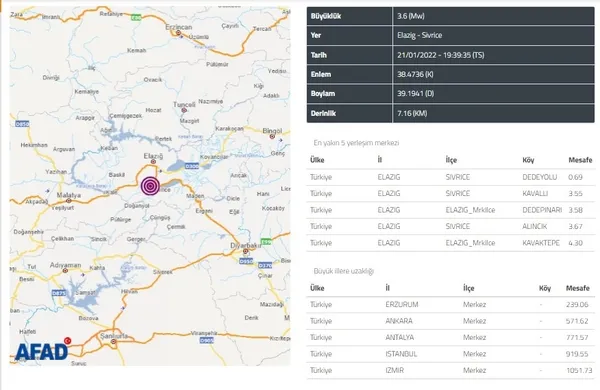Click the Hekimhan label on the map
This screenshot has width=600, height=390.
pyautogui.click(x=34, y=145)
